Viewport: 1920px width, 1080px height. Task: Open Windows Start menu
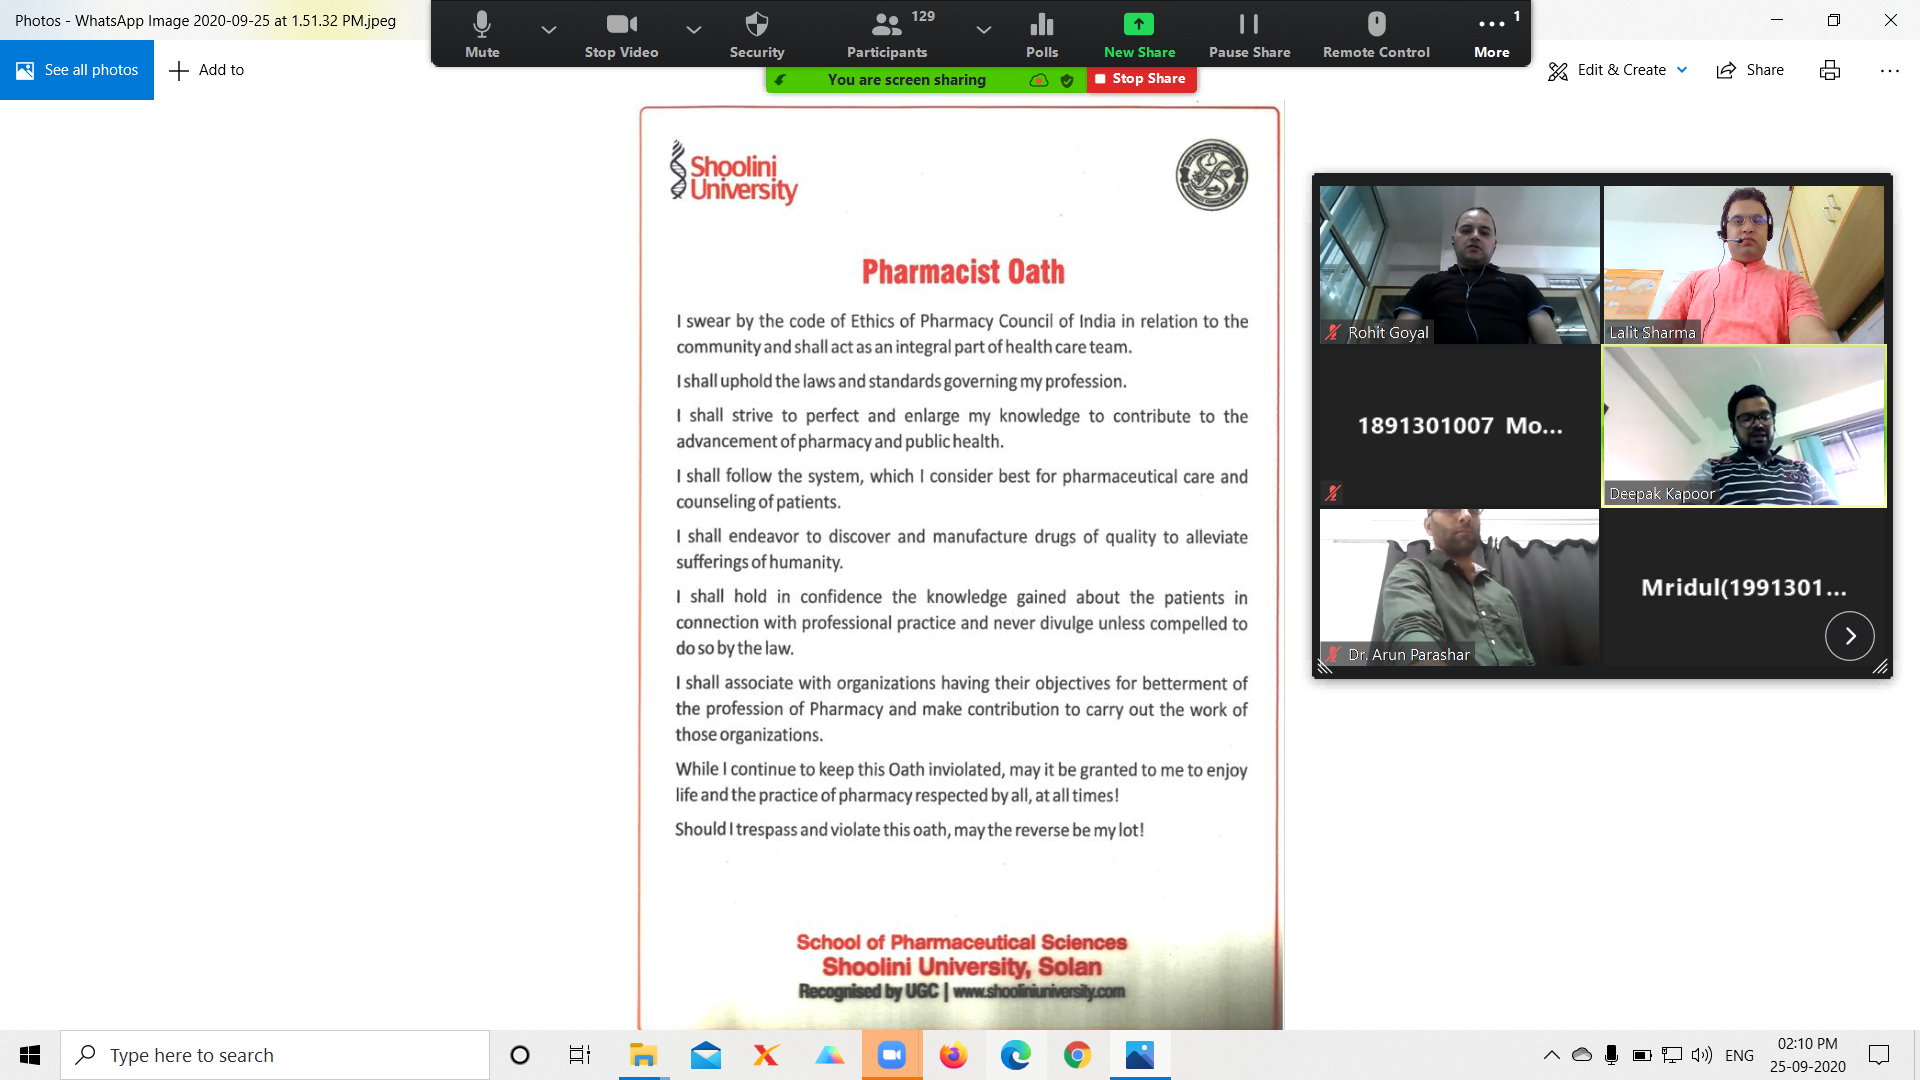(30, 1055)
